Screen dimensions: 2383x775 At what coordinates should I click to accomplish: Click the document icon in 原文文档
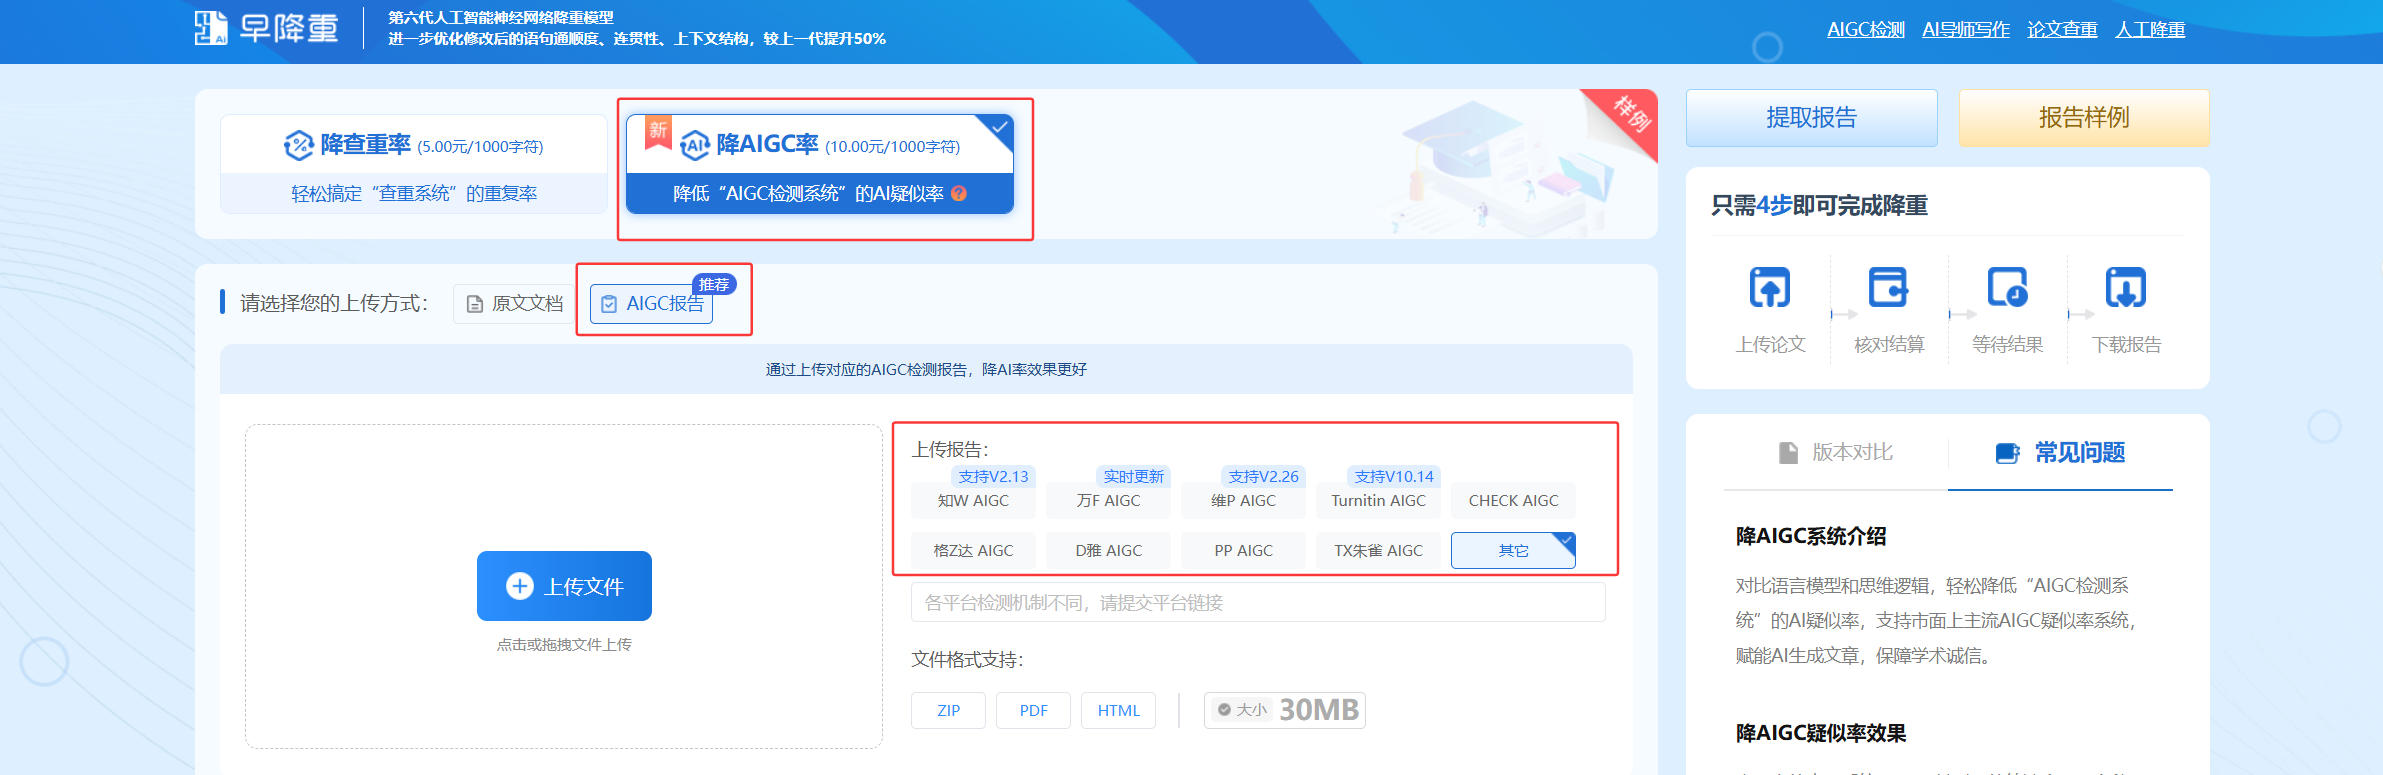(475, 304)
